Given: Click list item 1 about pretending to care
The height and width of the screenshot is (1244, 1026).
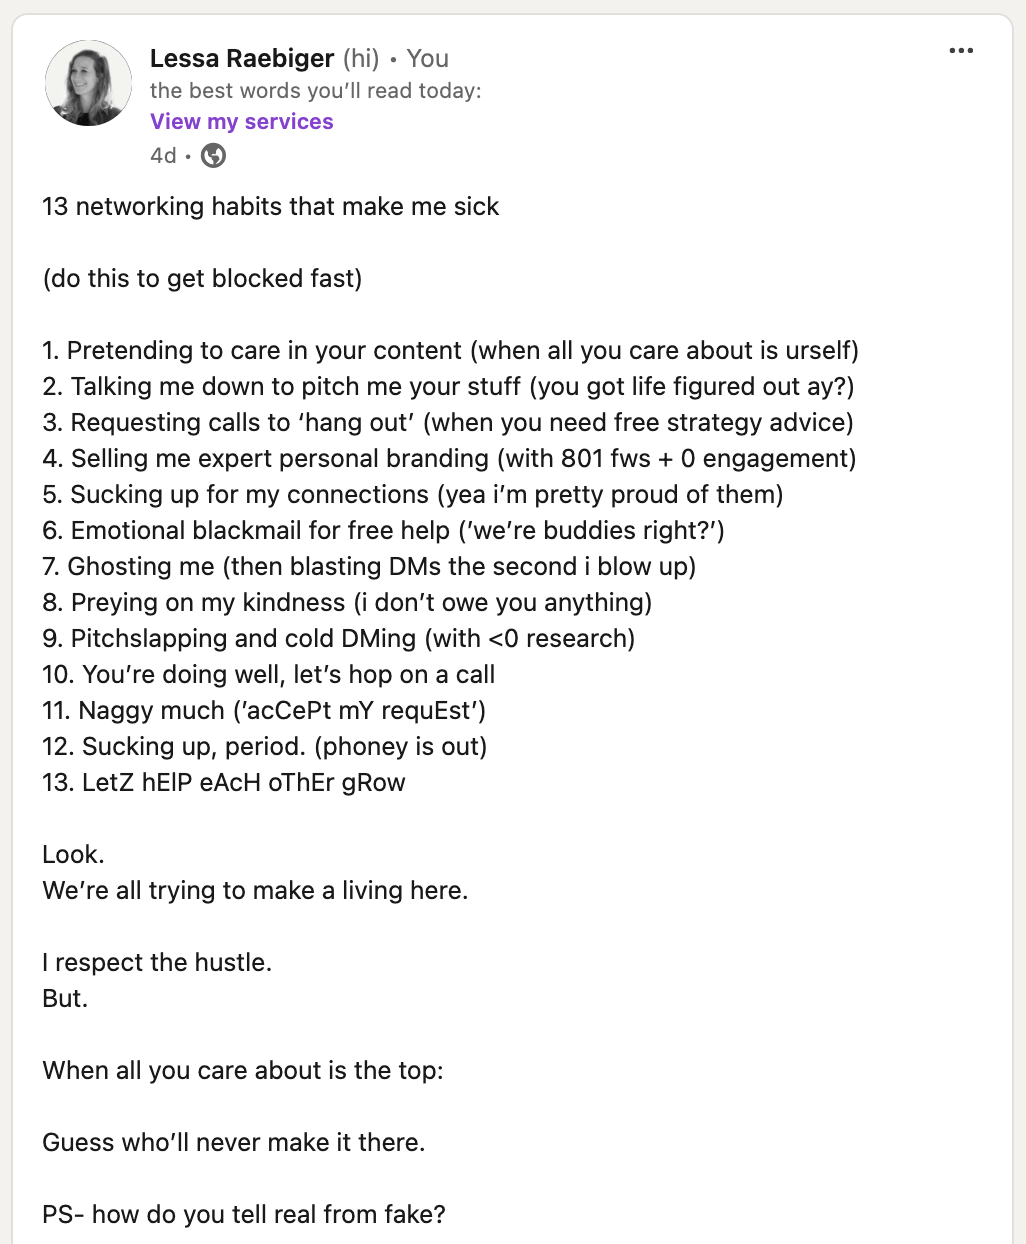Looking at the screenshot, I should tap(451, 350).
